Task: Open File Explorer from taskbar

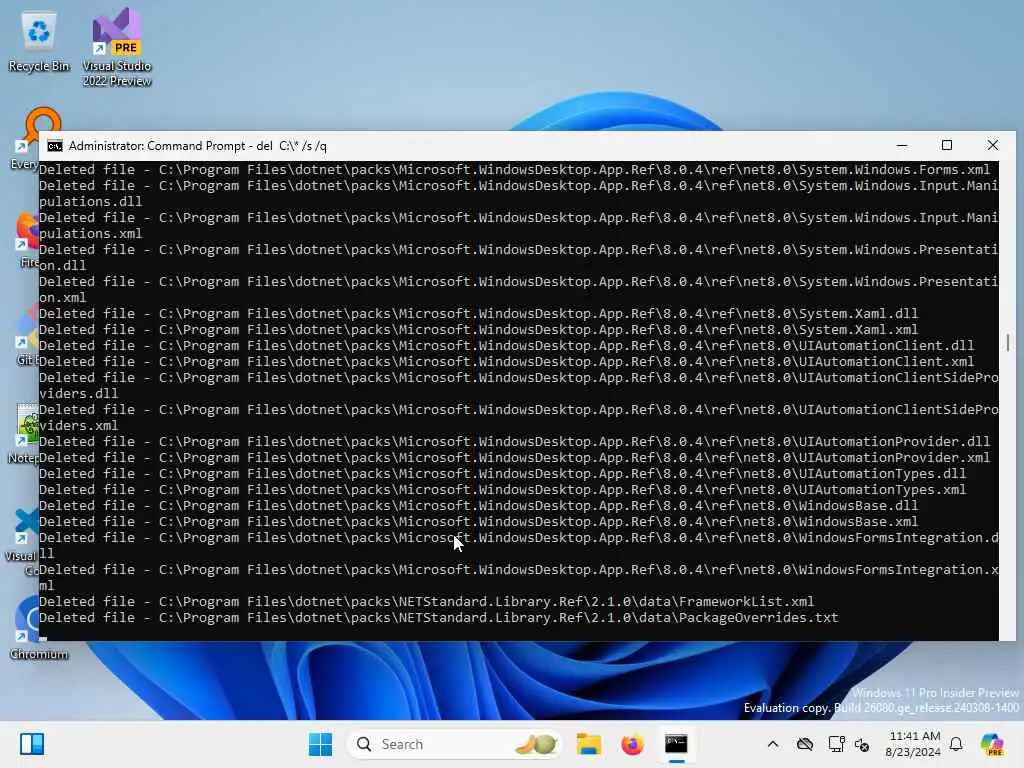Action: click(x=588, y=744)
